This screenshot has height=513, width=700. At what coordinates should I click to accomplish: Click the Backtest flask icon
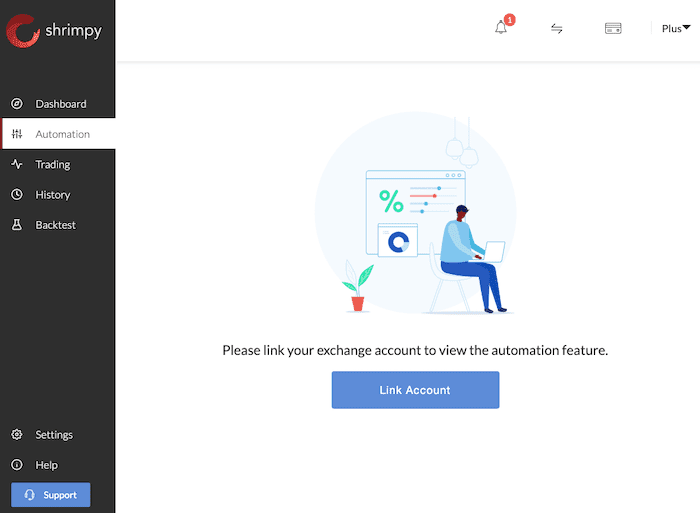coord(17,225)
